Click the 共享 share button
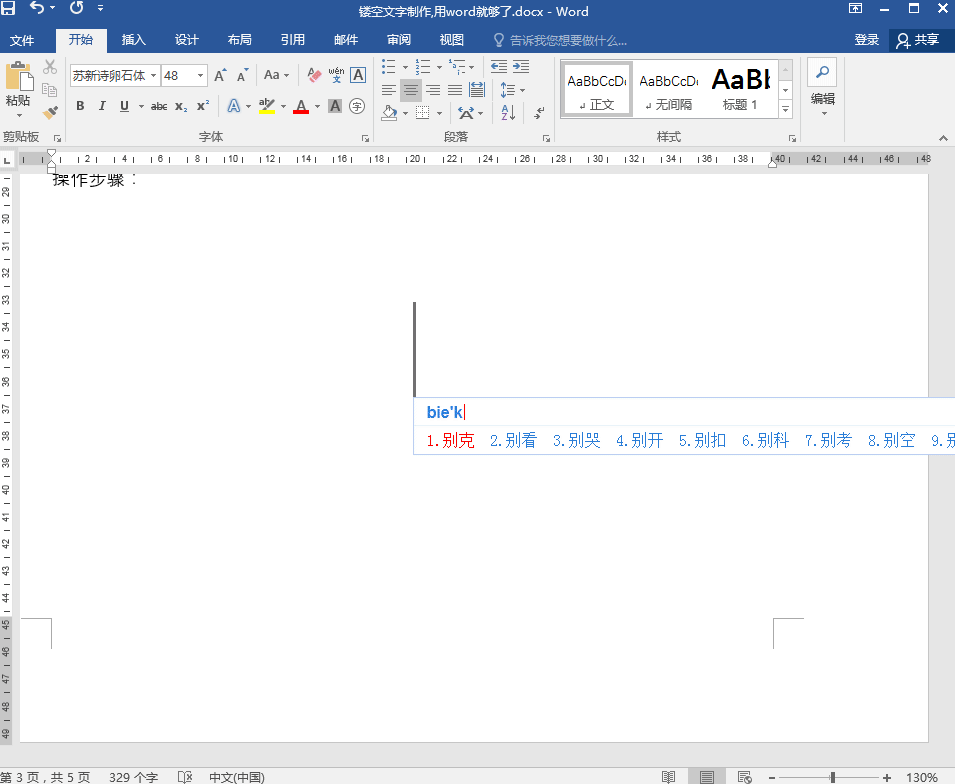This screenshot has height=784, width=955. 918,40
